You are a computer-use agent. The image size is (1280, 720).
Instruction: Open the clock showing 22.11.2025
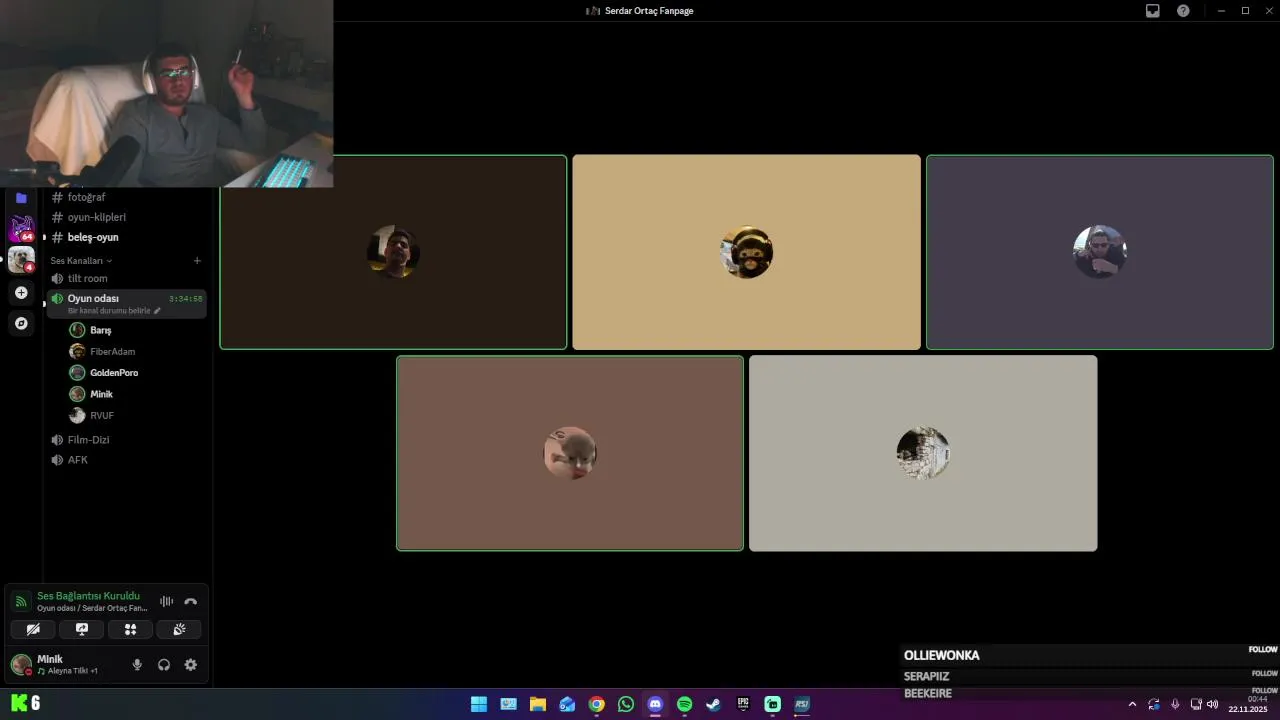pos(1250,704)
